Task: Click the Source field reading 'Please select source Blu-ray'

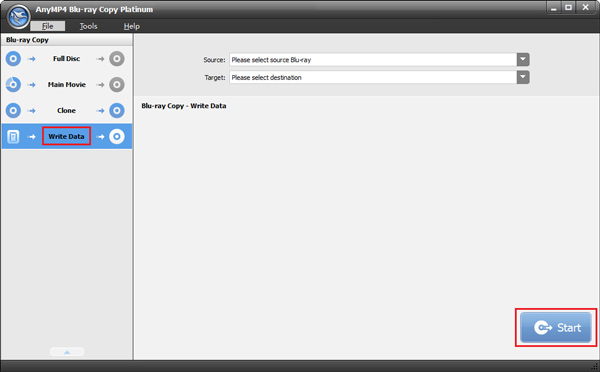Action: tap(373, 59)
